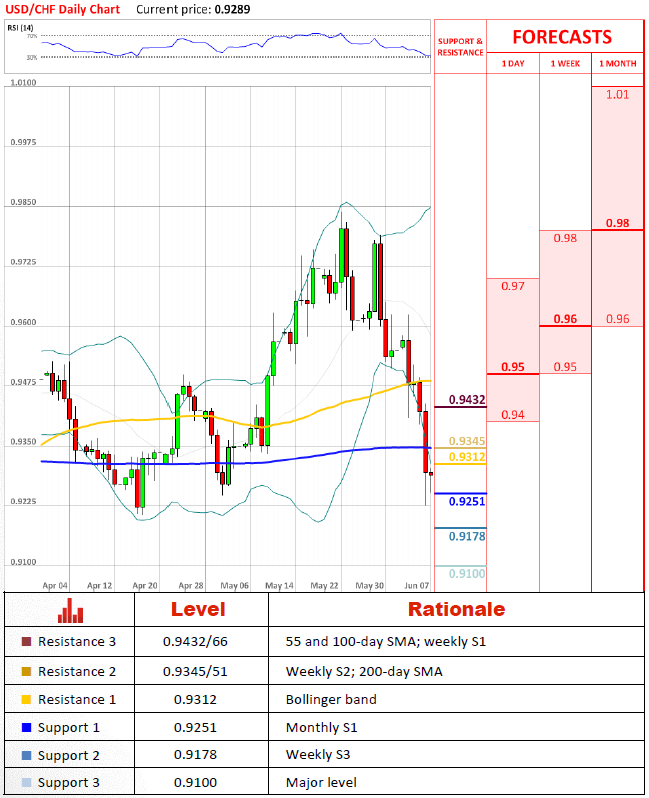The width and height of the screenshot is (649, 798).
Task: Click the May 14 date on the axis
Action: point(278,585)
